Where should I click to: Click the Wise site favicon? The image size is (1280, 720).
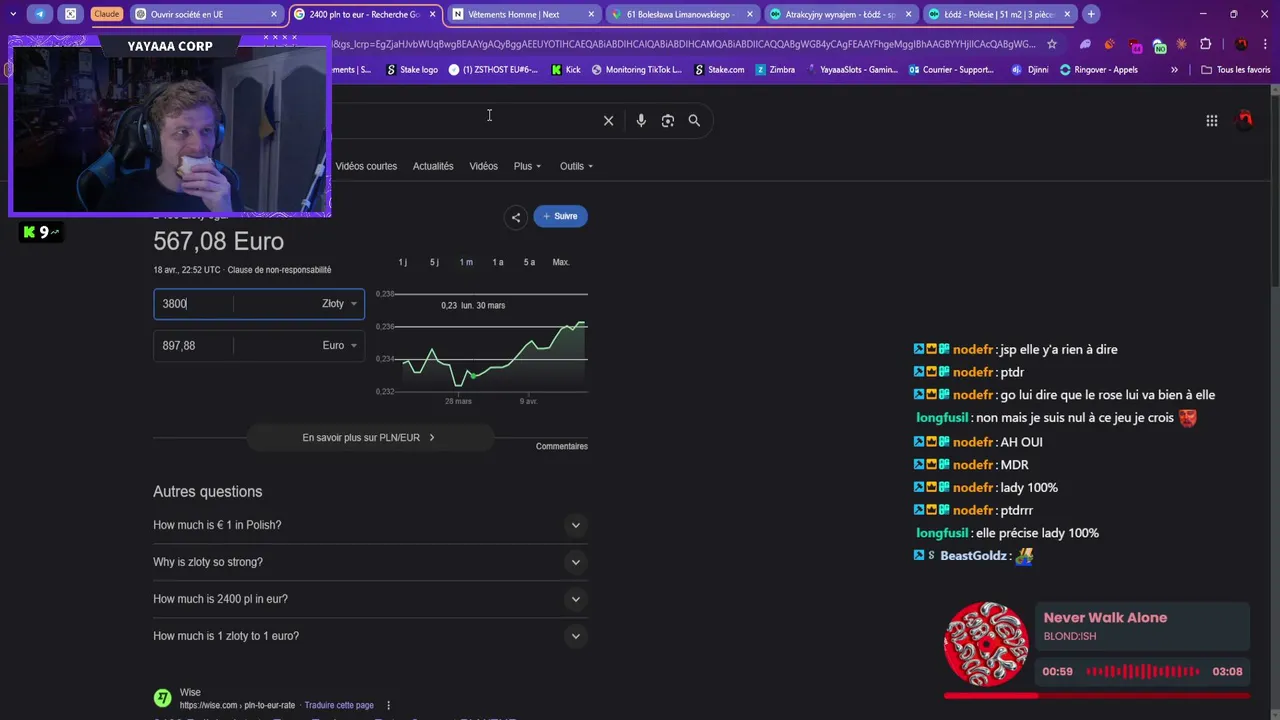162,698
